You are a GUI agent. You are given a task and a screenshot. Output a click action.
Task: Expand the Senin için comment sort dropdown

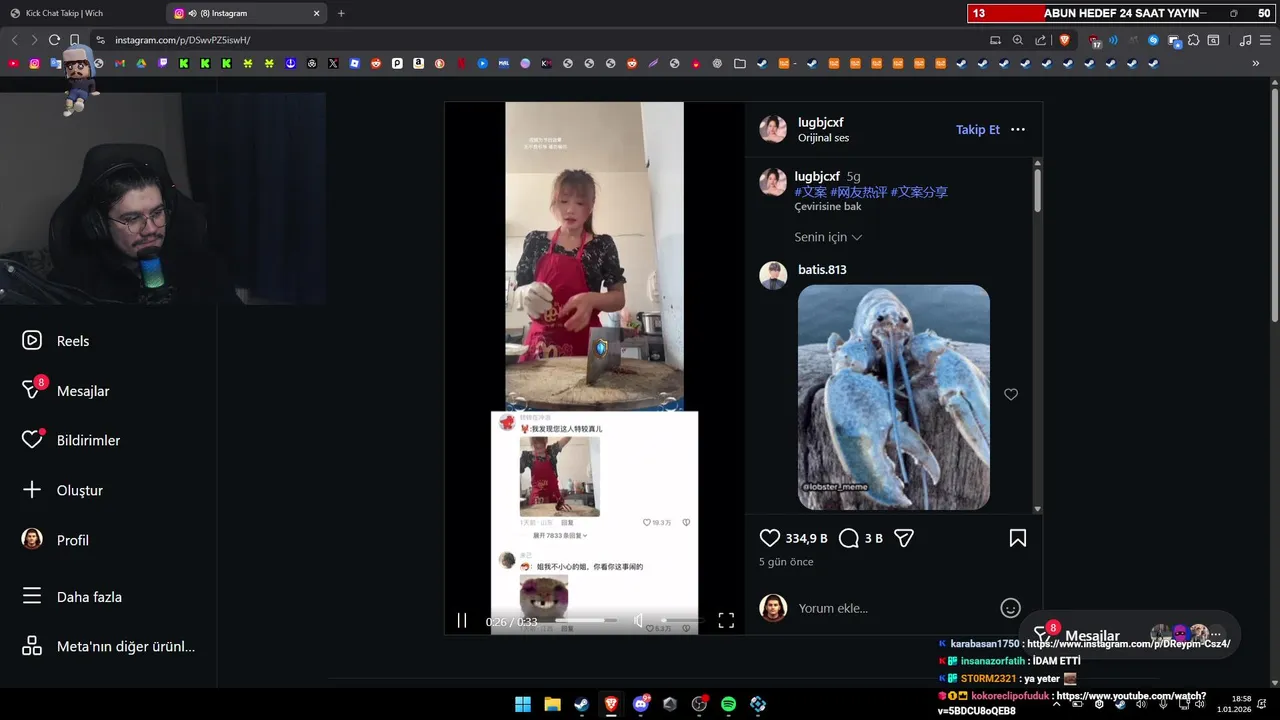click(x=828, y=237)
